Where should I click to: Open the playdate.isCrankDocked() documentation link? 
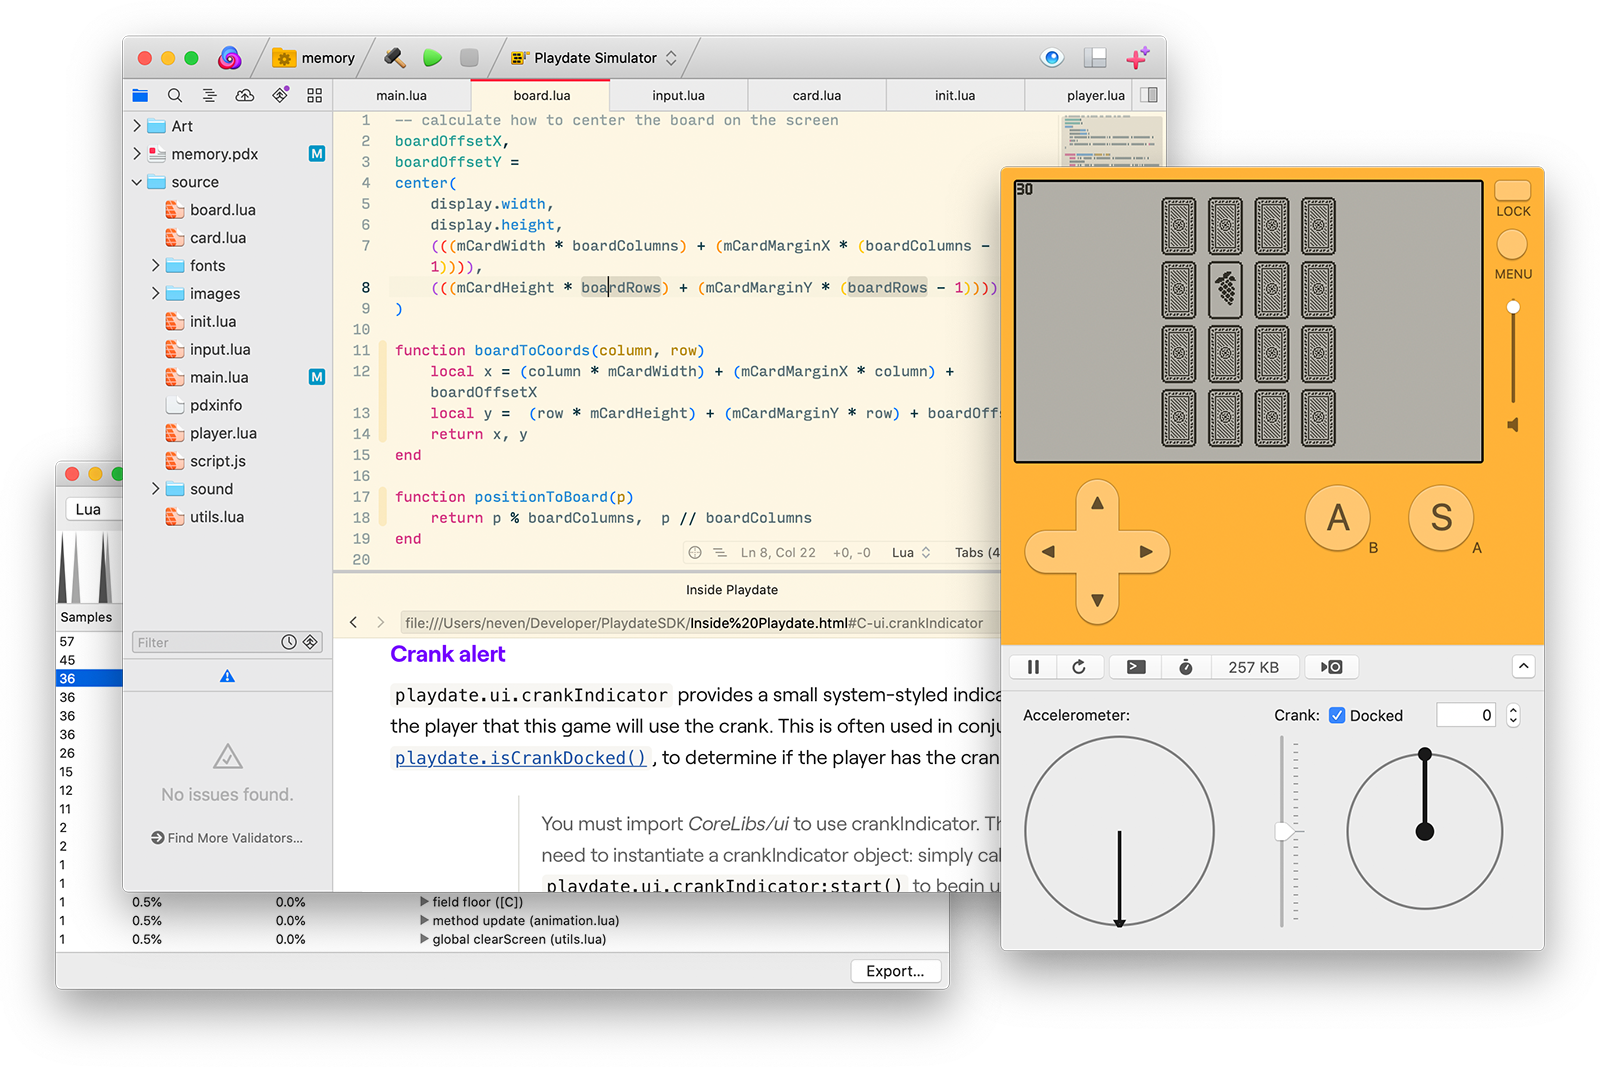point(521,758)
